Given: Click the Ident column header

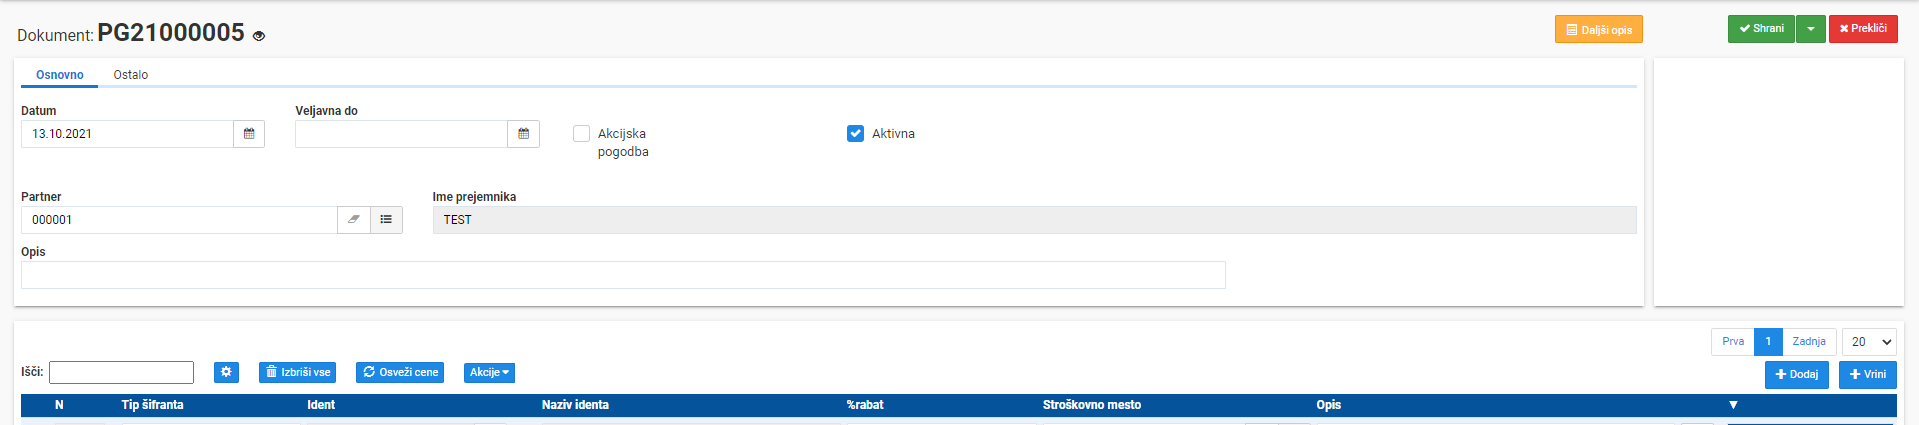Looking at the screenshot, I should pos(321,405).
